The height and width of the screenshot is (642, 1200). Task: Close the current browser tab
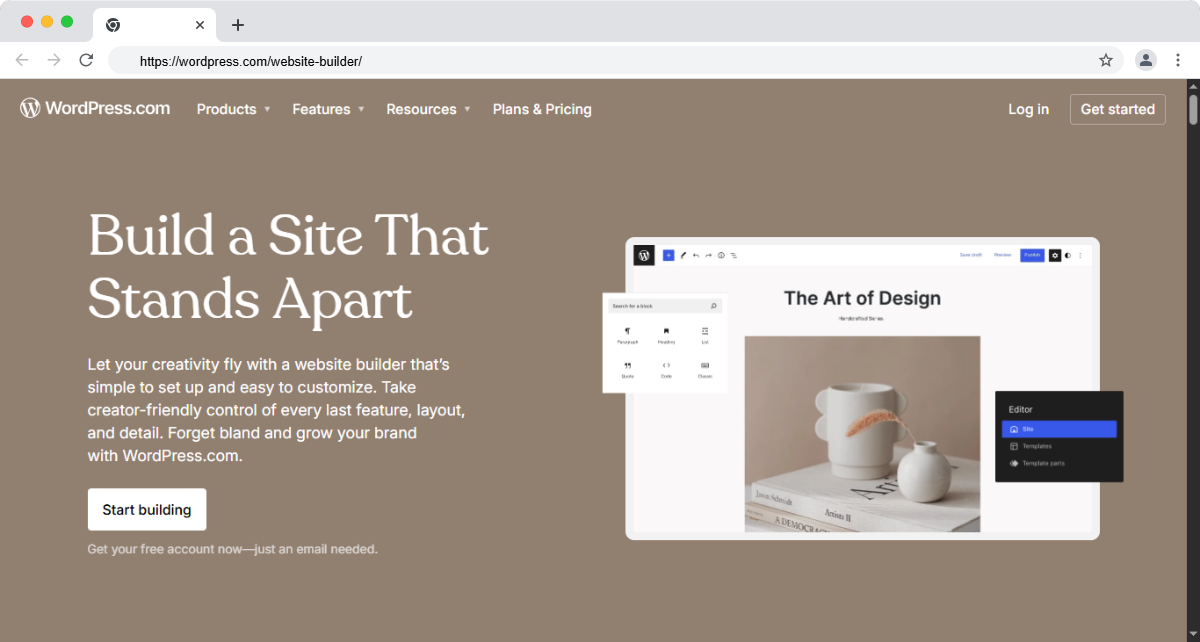(200, 25)
